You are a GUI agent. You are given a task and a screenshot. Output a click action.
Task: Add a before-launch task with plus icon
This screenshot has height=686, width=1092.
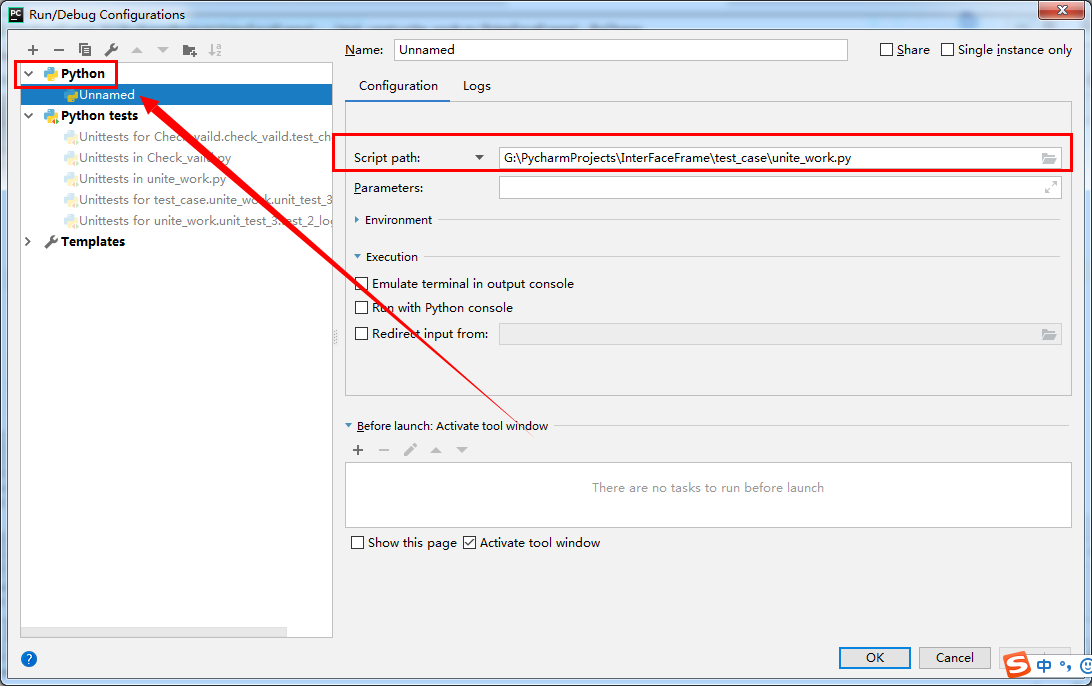(358, 450)
